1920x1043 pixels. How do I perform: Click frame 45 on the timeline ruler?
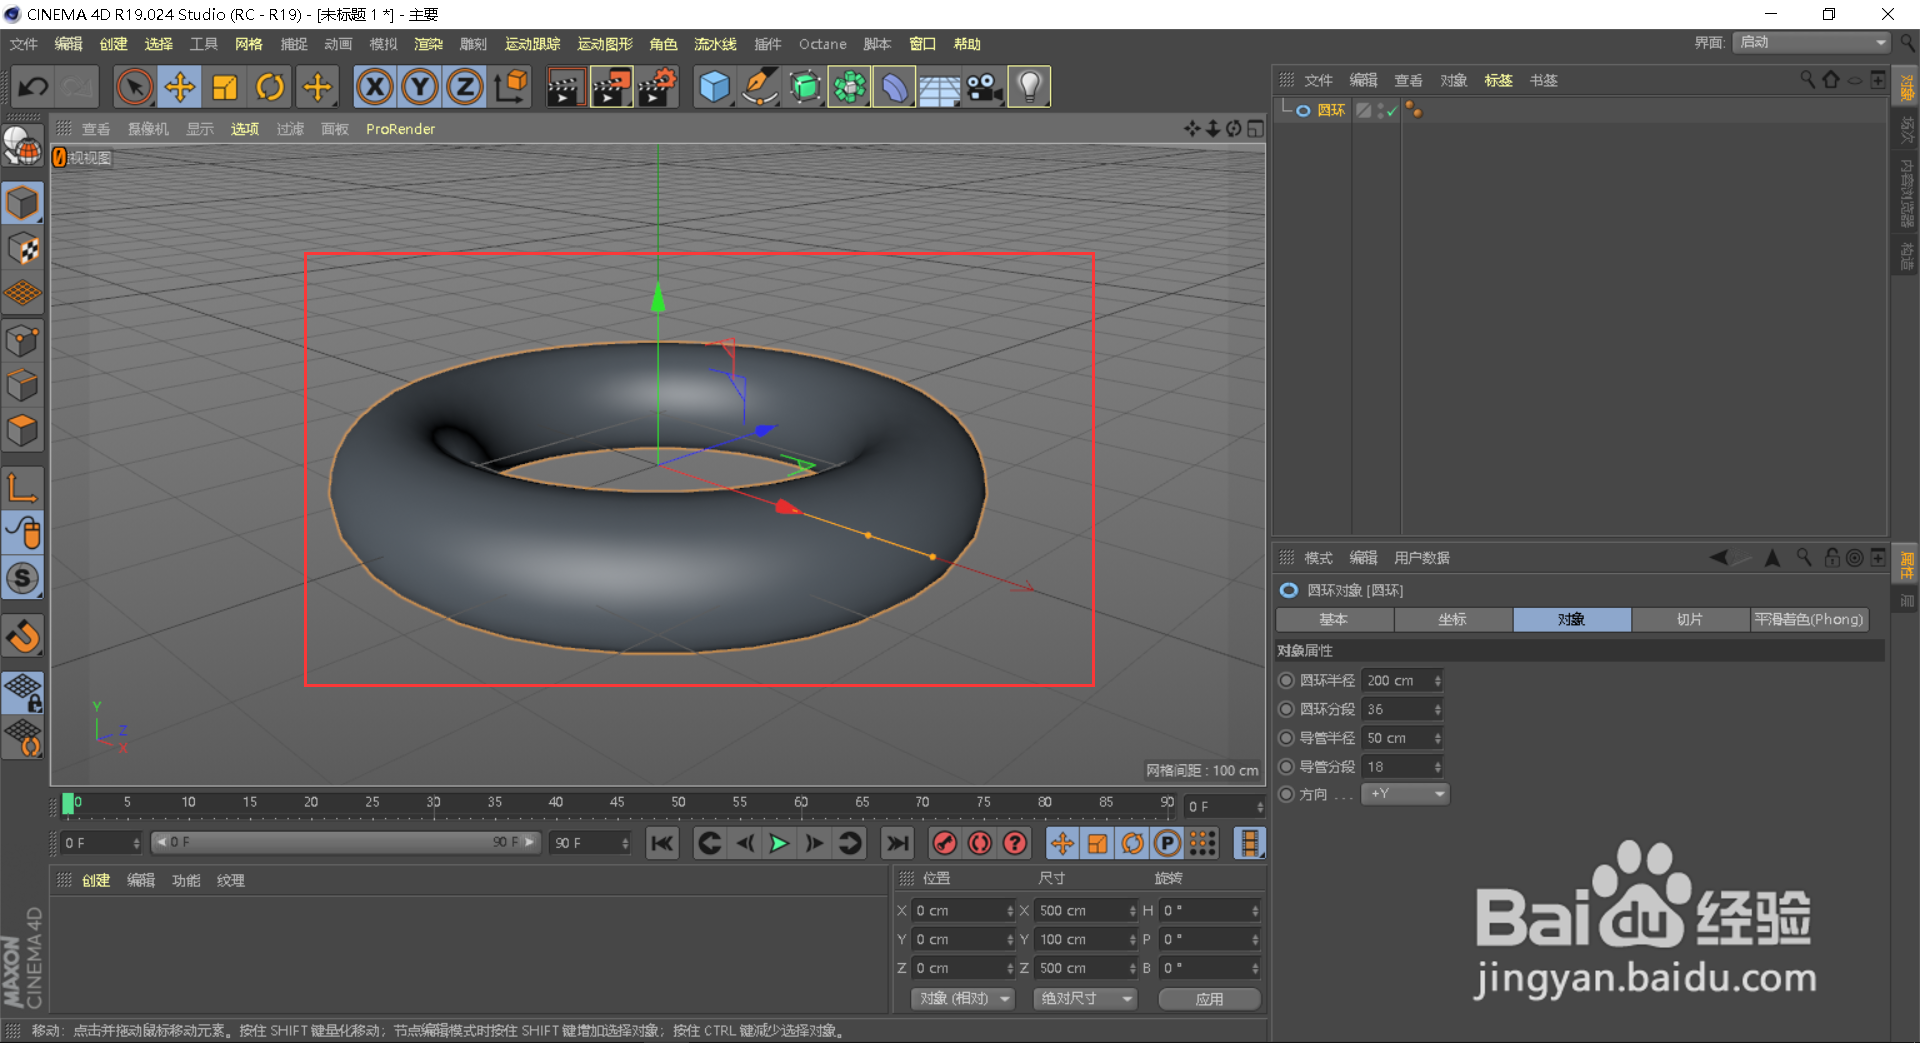(617, 803)
